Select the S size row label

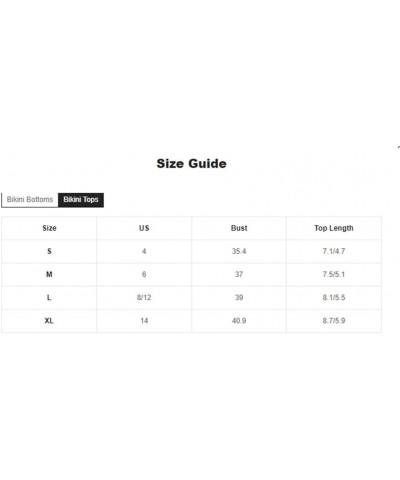coord(49,251)
